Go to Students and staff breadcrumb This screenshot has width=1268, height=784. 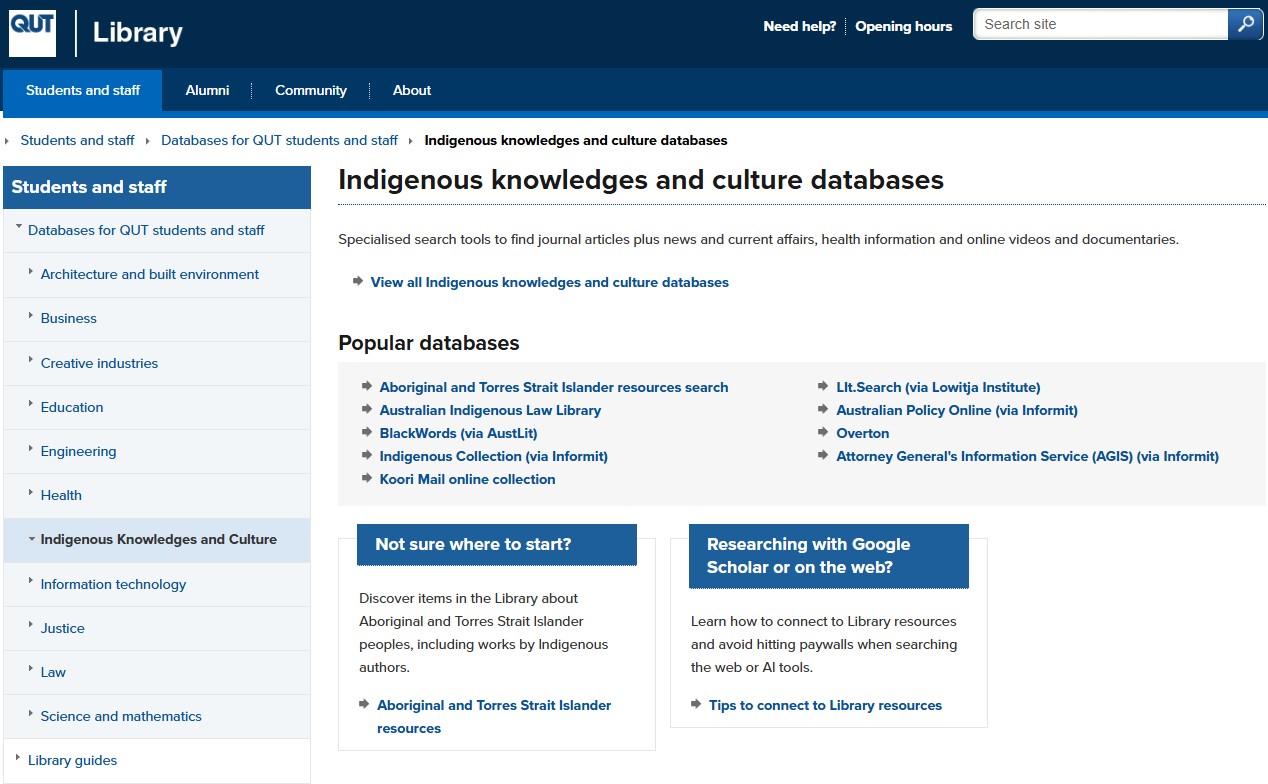tap(77, 140)
